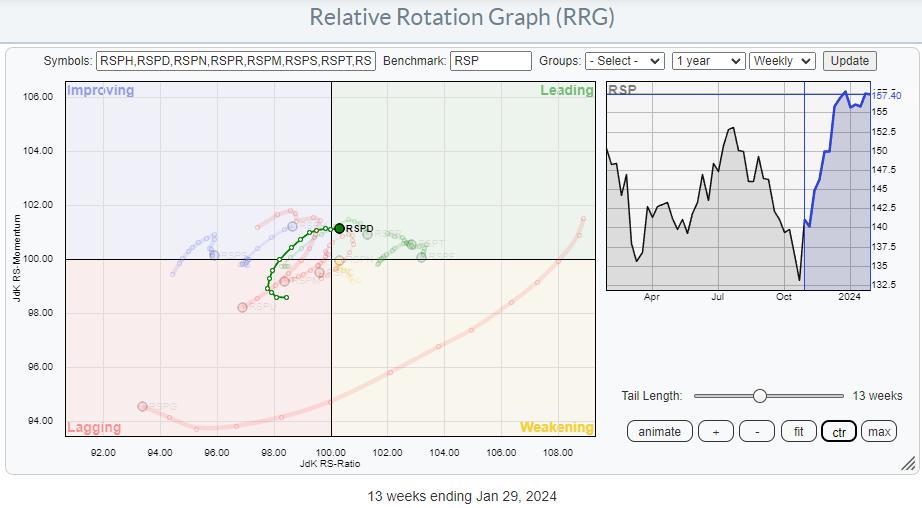Click the Update button
Image resolution: width=922 pixels, height=508 pixels.
pyautogui.click(x=849, y=61)
